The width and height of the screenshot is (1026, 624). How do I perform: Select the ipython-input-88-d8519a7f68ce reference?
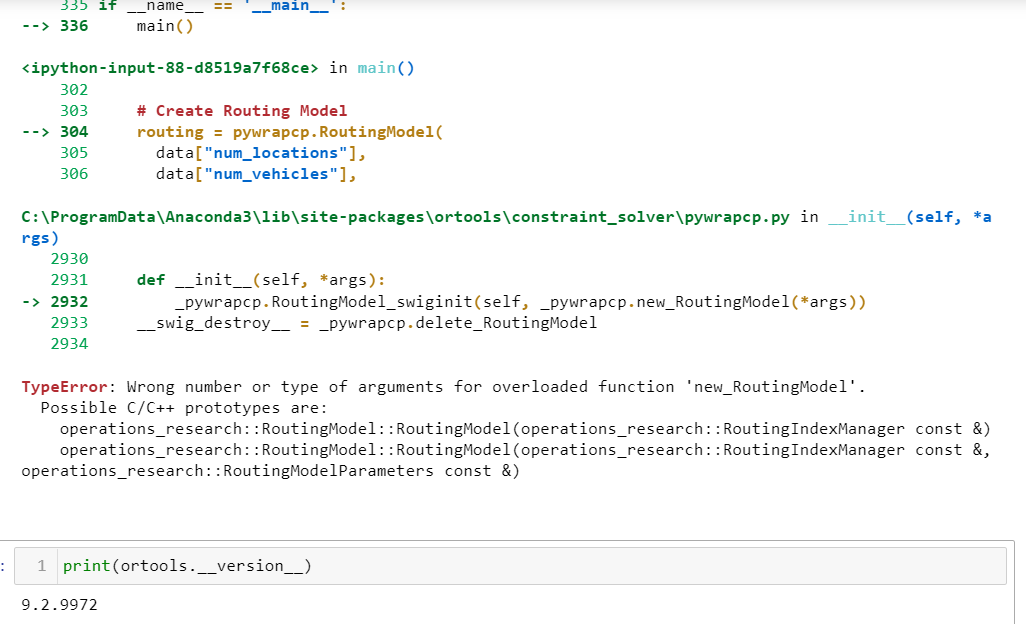170,68
